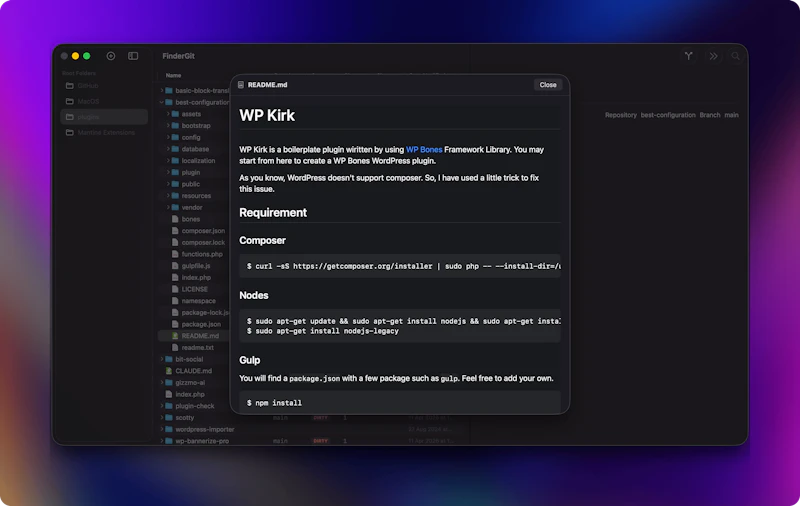Expand the wp-bannerize-pro folder chevron
The image size is (800, 506).
click(x=162, y=441)
